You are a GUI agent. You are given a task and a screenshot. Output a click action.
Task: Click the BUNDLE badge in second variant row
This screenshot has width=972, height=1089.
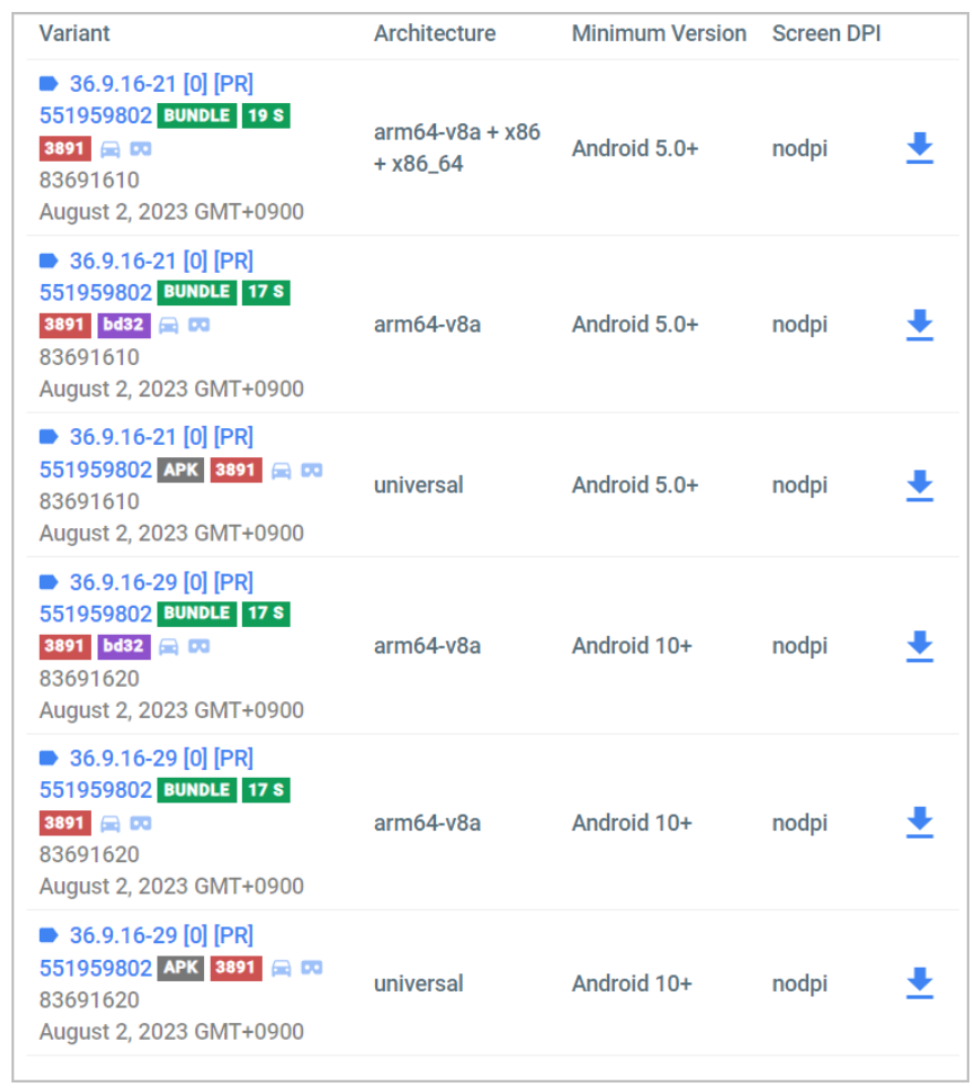196,292
